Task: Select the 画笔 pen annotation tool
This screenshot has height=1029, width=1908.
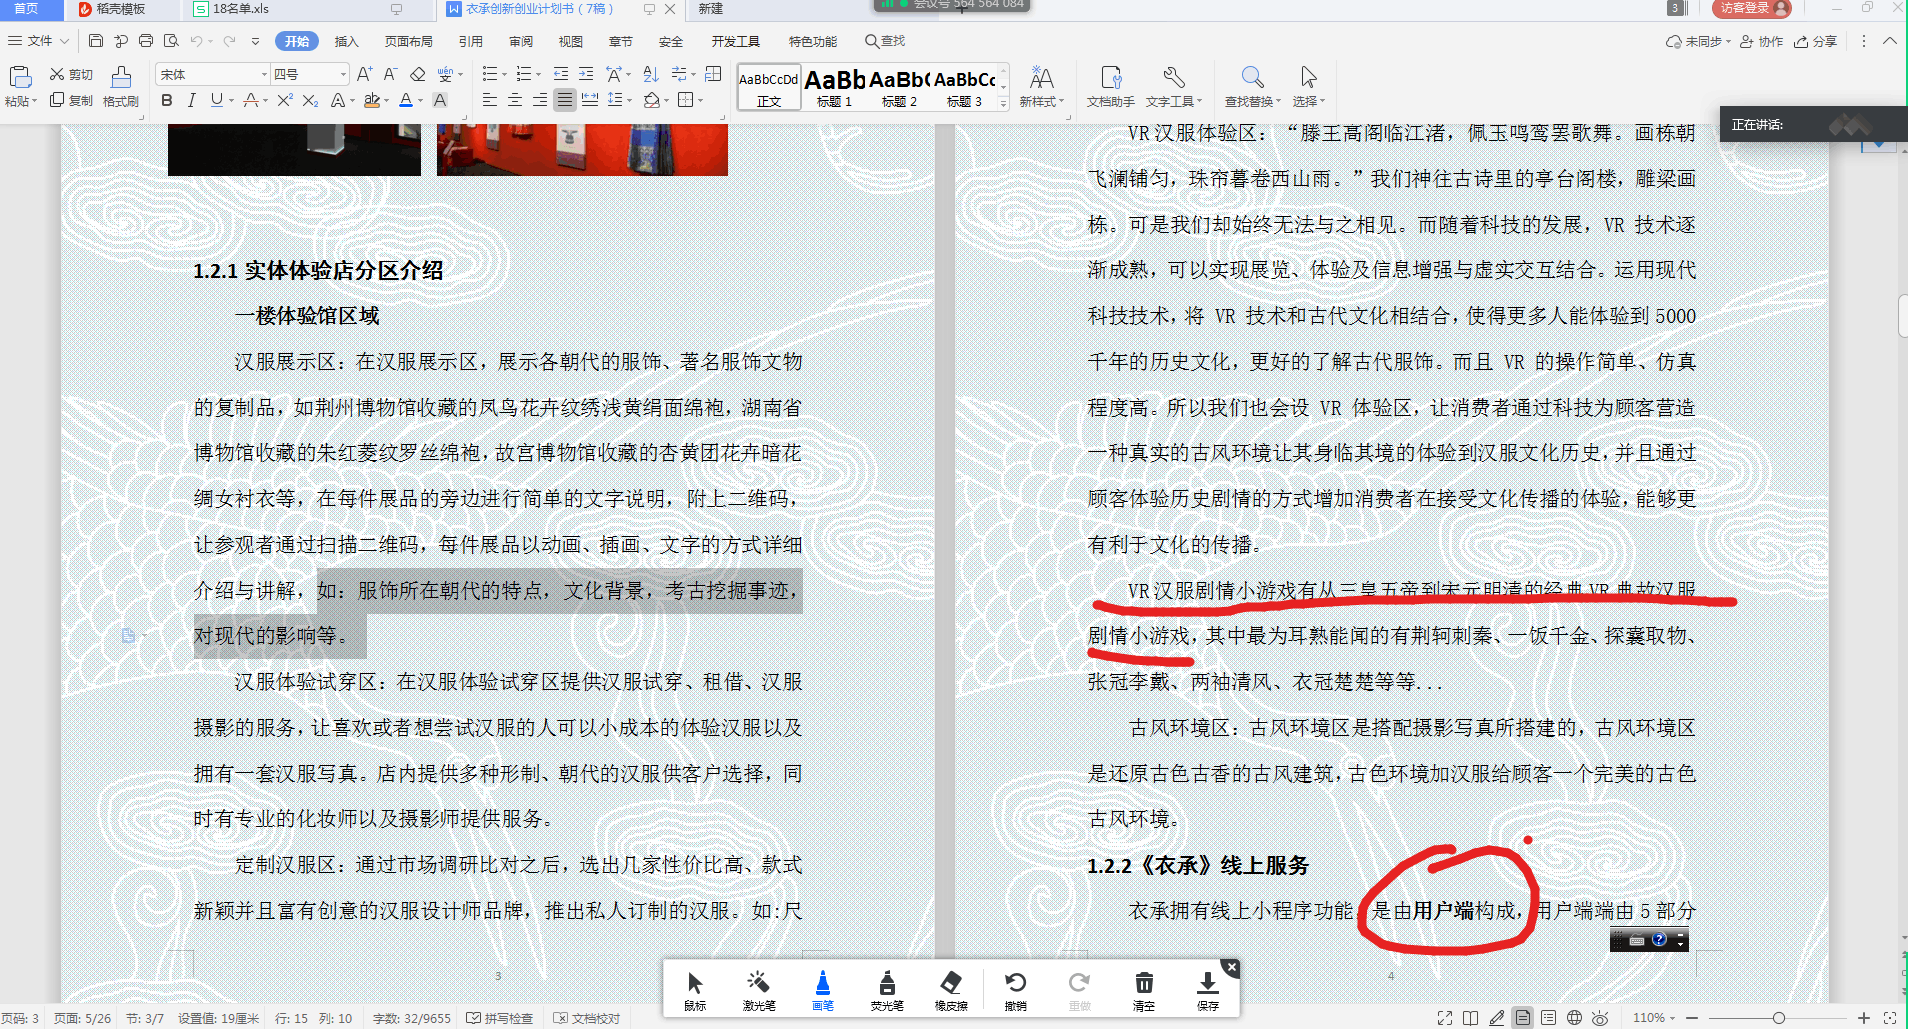Action: [821, 990]
